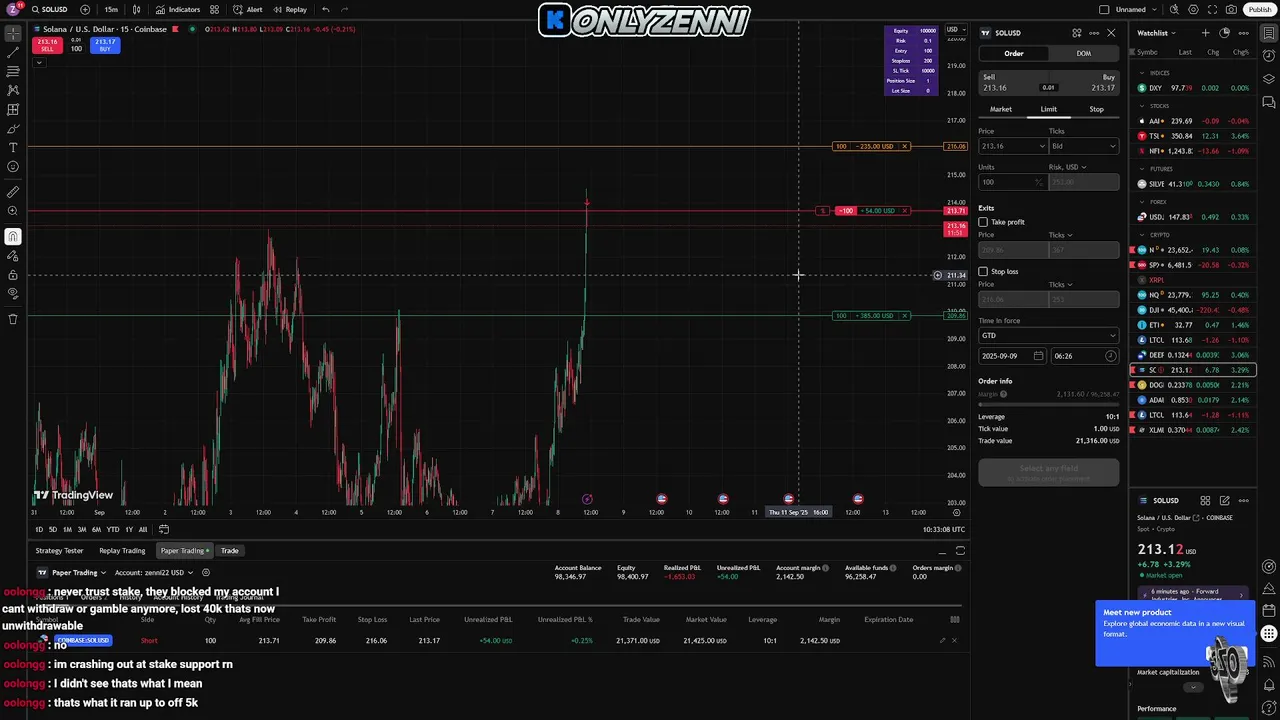This screenshot has height=720, width=1280.
Task: Start bar Replay mode
Action: click(290, 10)
